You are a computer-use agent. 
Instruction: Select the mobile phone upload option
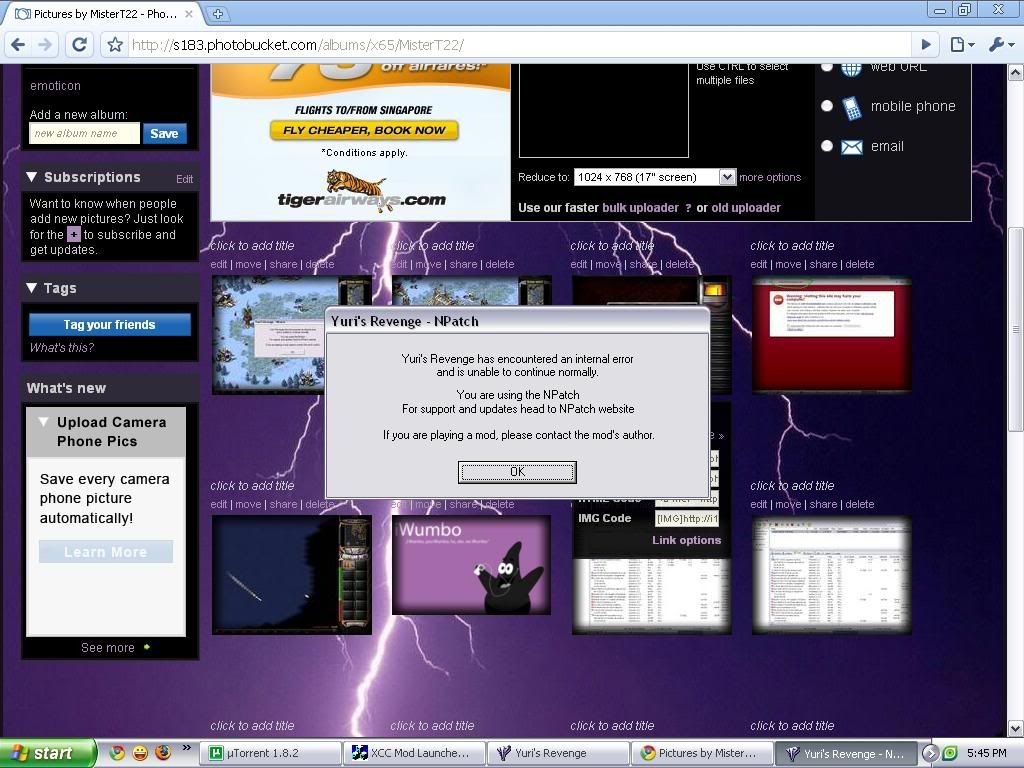827,106
